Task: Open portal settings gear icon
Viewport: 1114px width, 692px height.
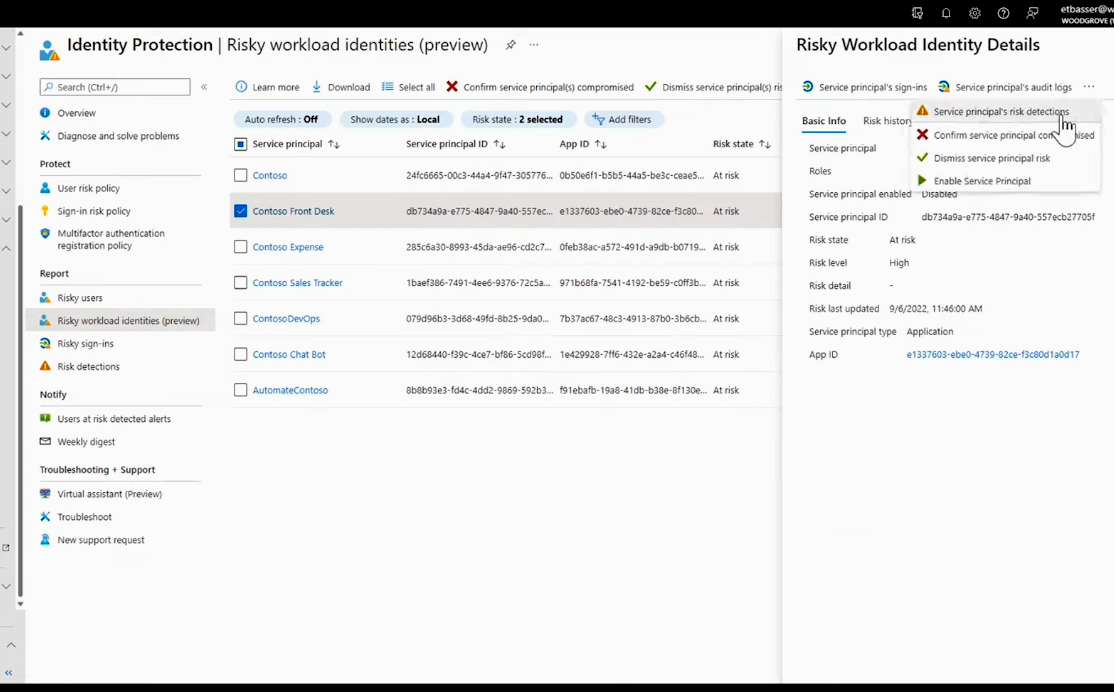Action: [975, 13]
